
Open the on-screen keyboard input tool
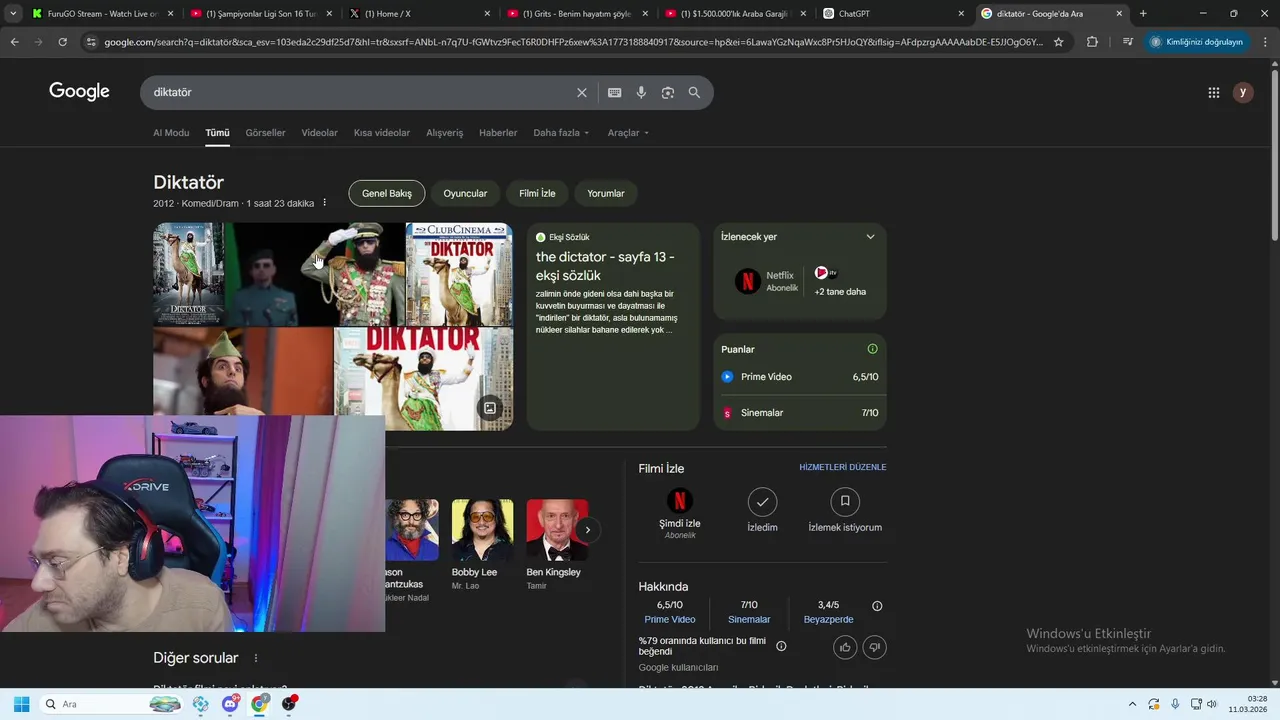[614, 92]
